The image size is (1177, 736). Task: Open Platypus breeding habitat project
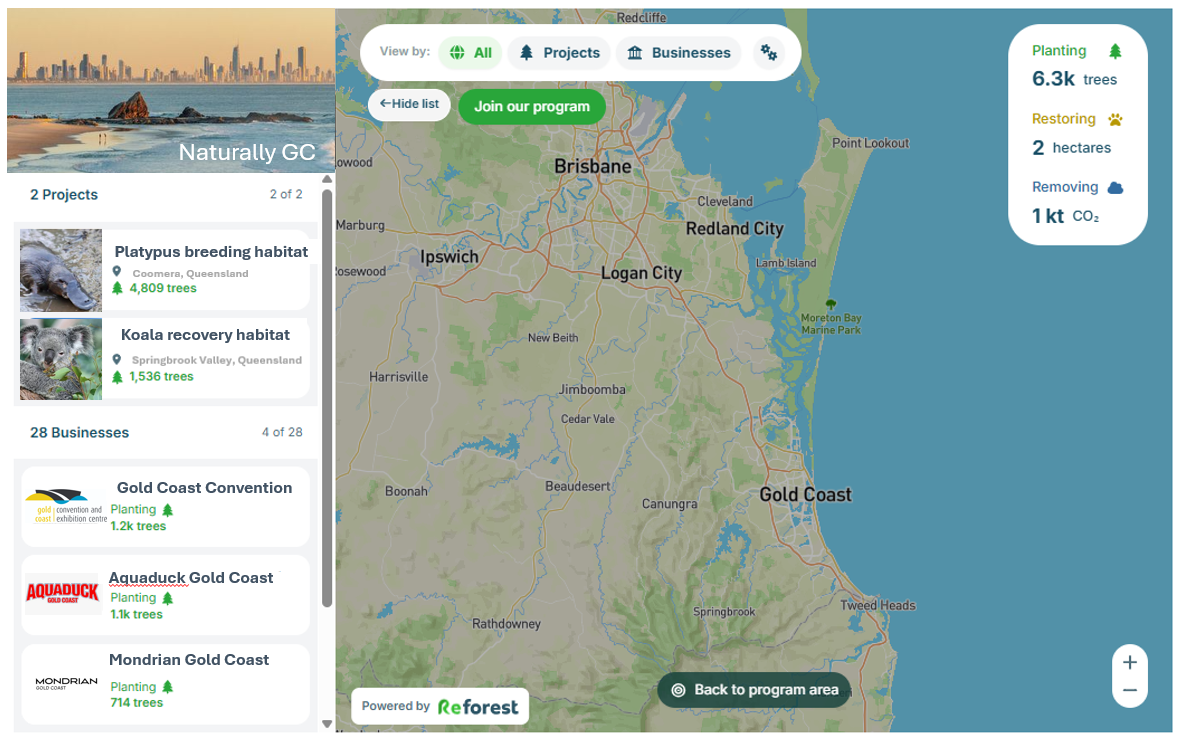[164, 270]
